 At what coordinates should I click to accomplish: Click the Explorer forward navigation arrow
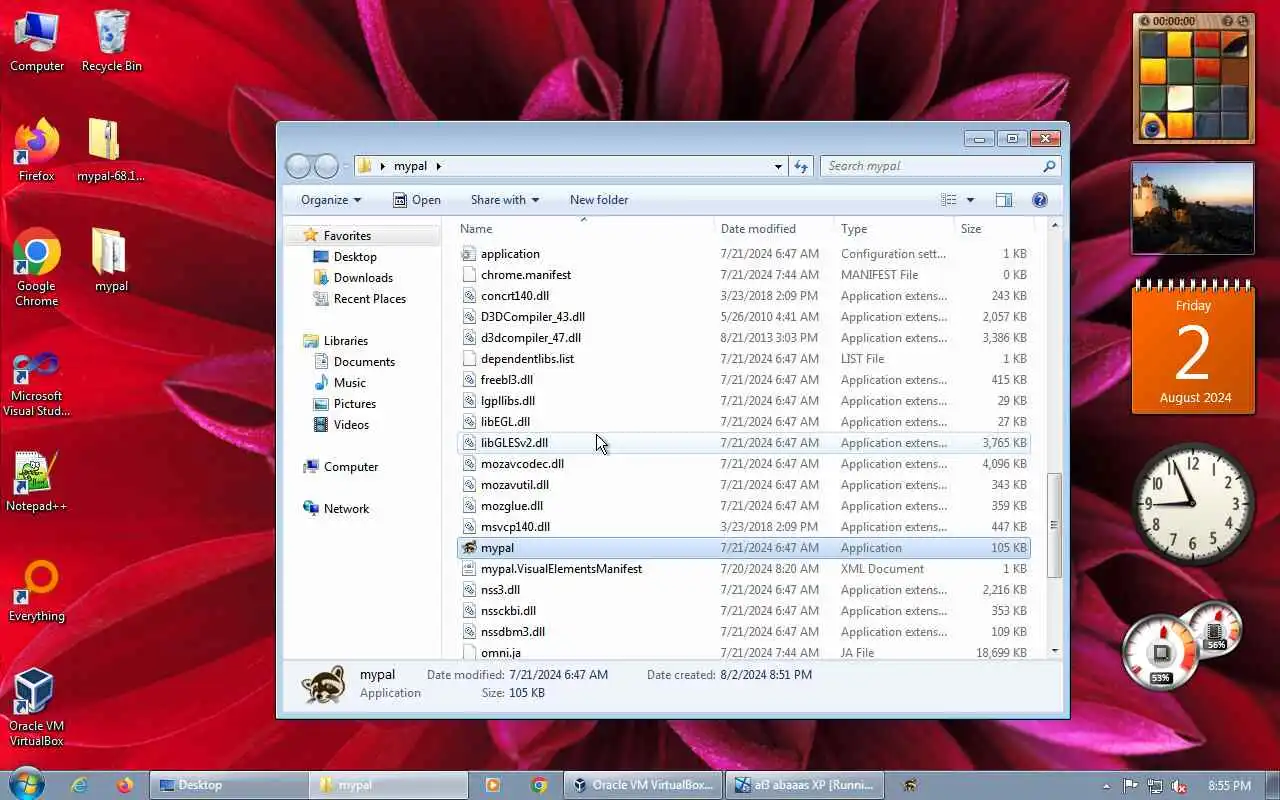click(x=326, y=166)
